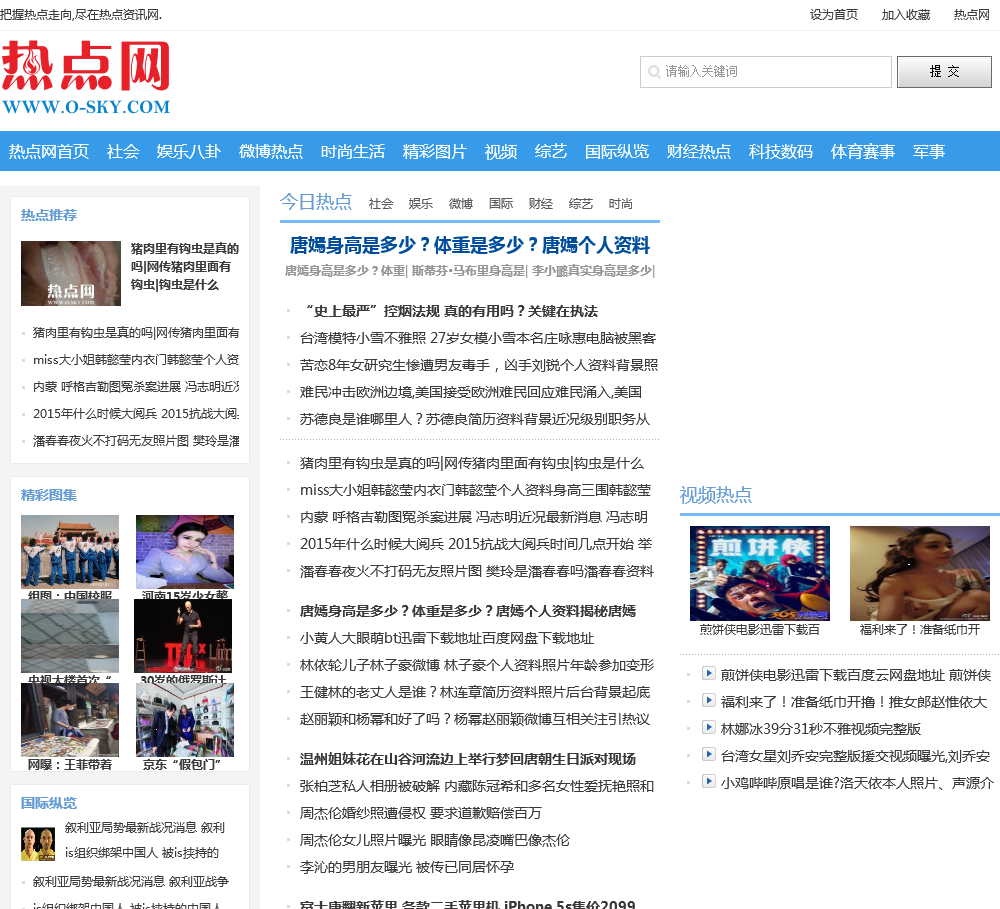This screenshot has width=1000, height=909.
Task: Open 娱乐八卦 navigation item
Action: (x=189, y=151)
